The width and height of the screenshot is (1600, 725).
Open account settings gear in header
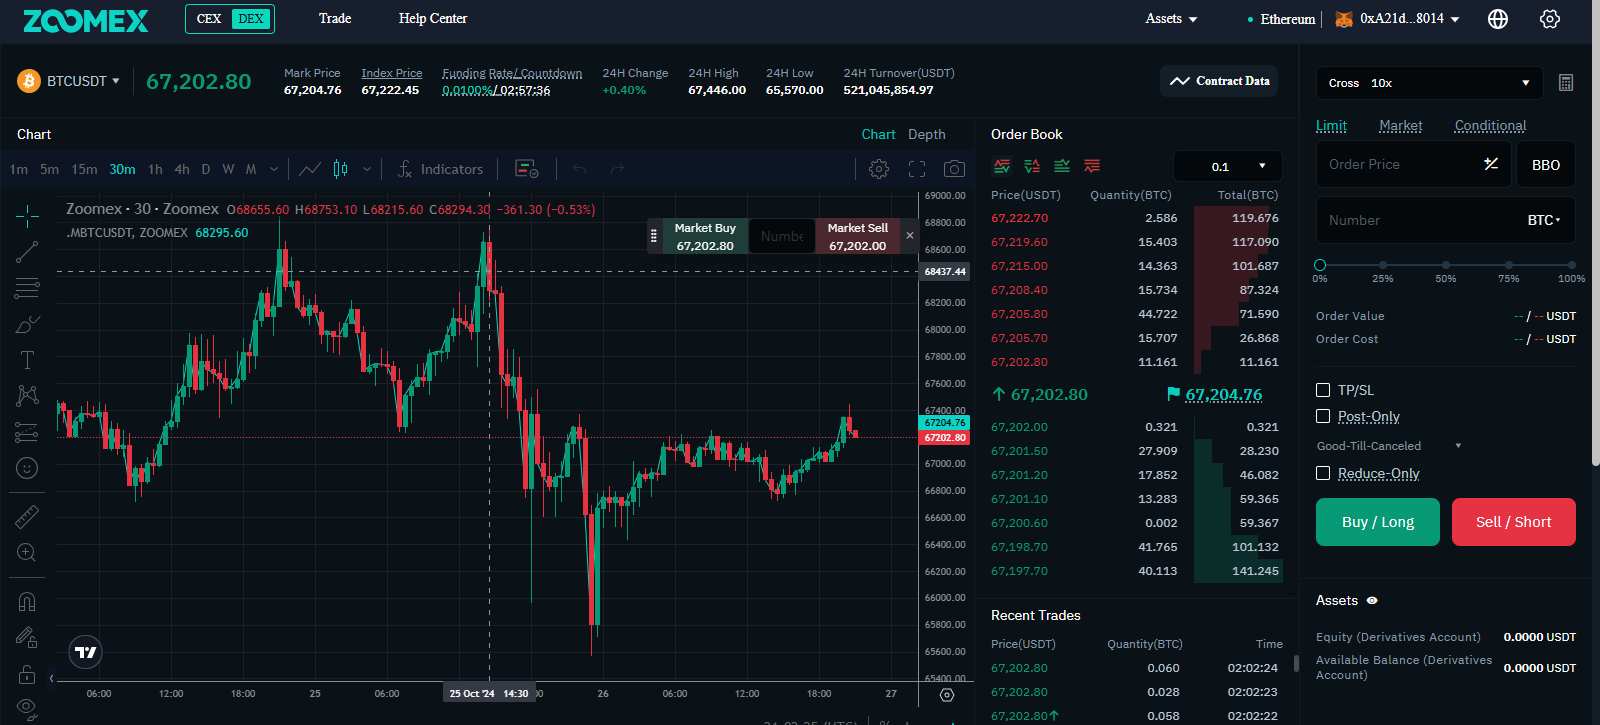tap(1550, 19)
